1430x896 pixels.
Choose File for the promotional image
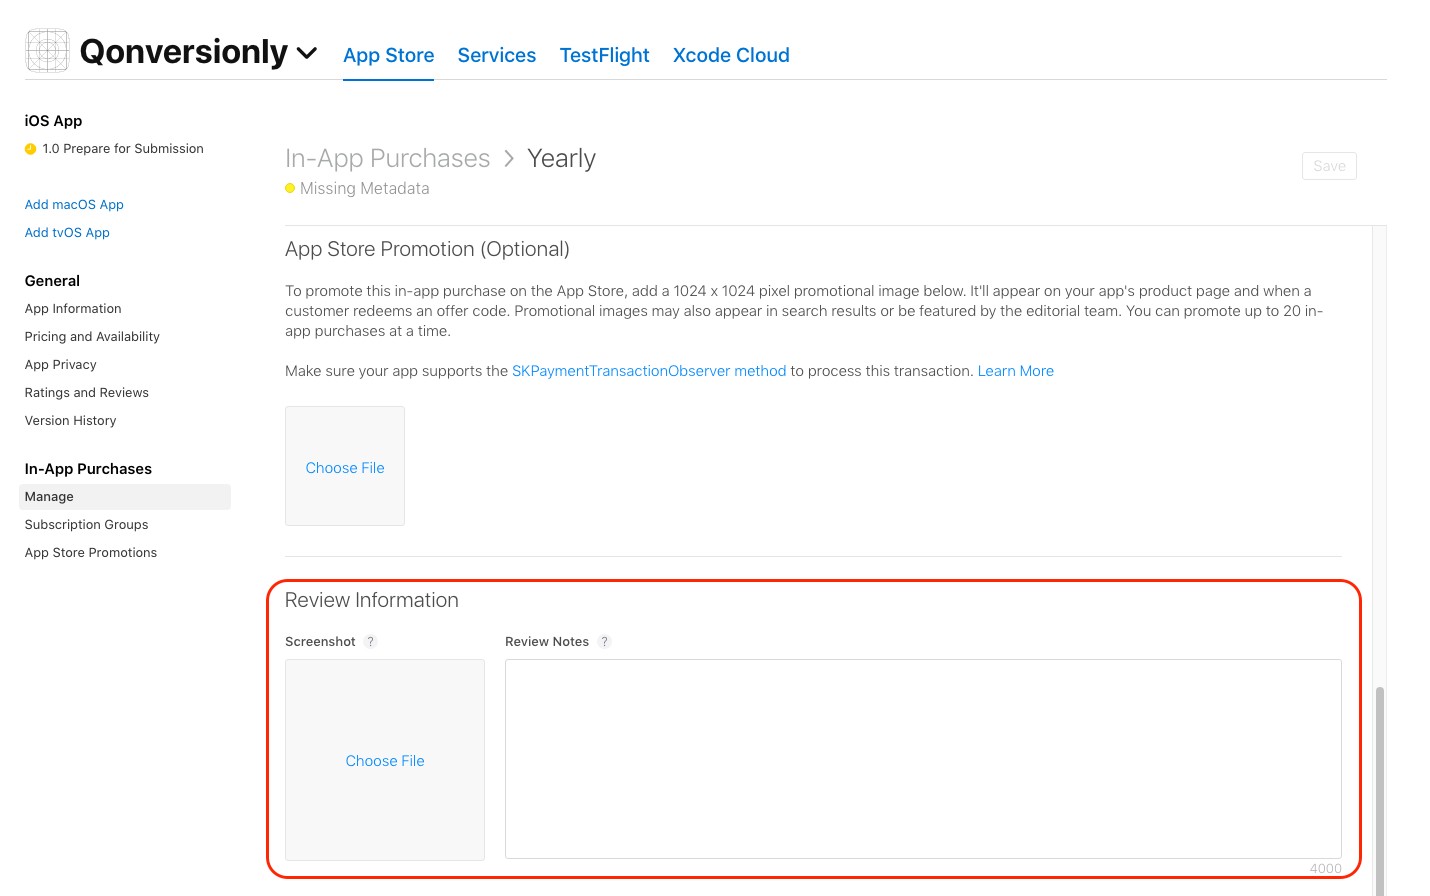344,467
